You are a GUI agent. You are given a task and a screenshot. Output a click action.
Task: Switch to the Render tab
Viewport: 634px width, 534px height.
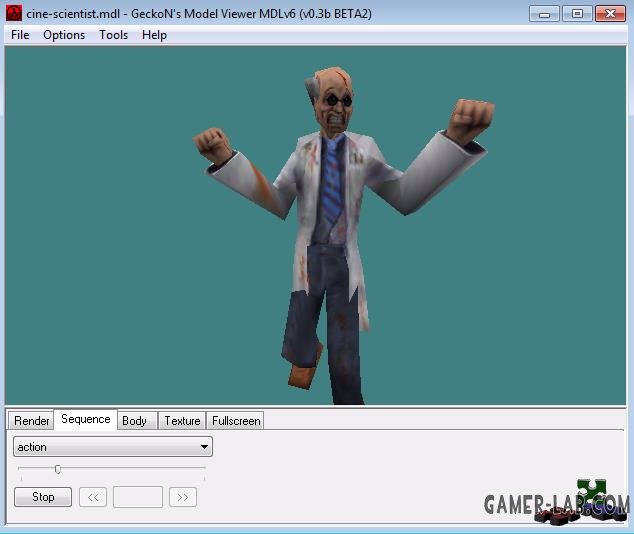pos(31,421)
